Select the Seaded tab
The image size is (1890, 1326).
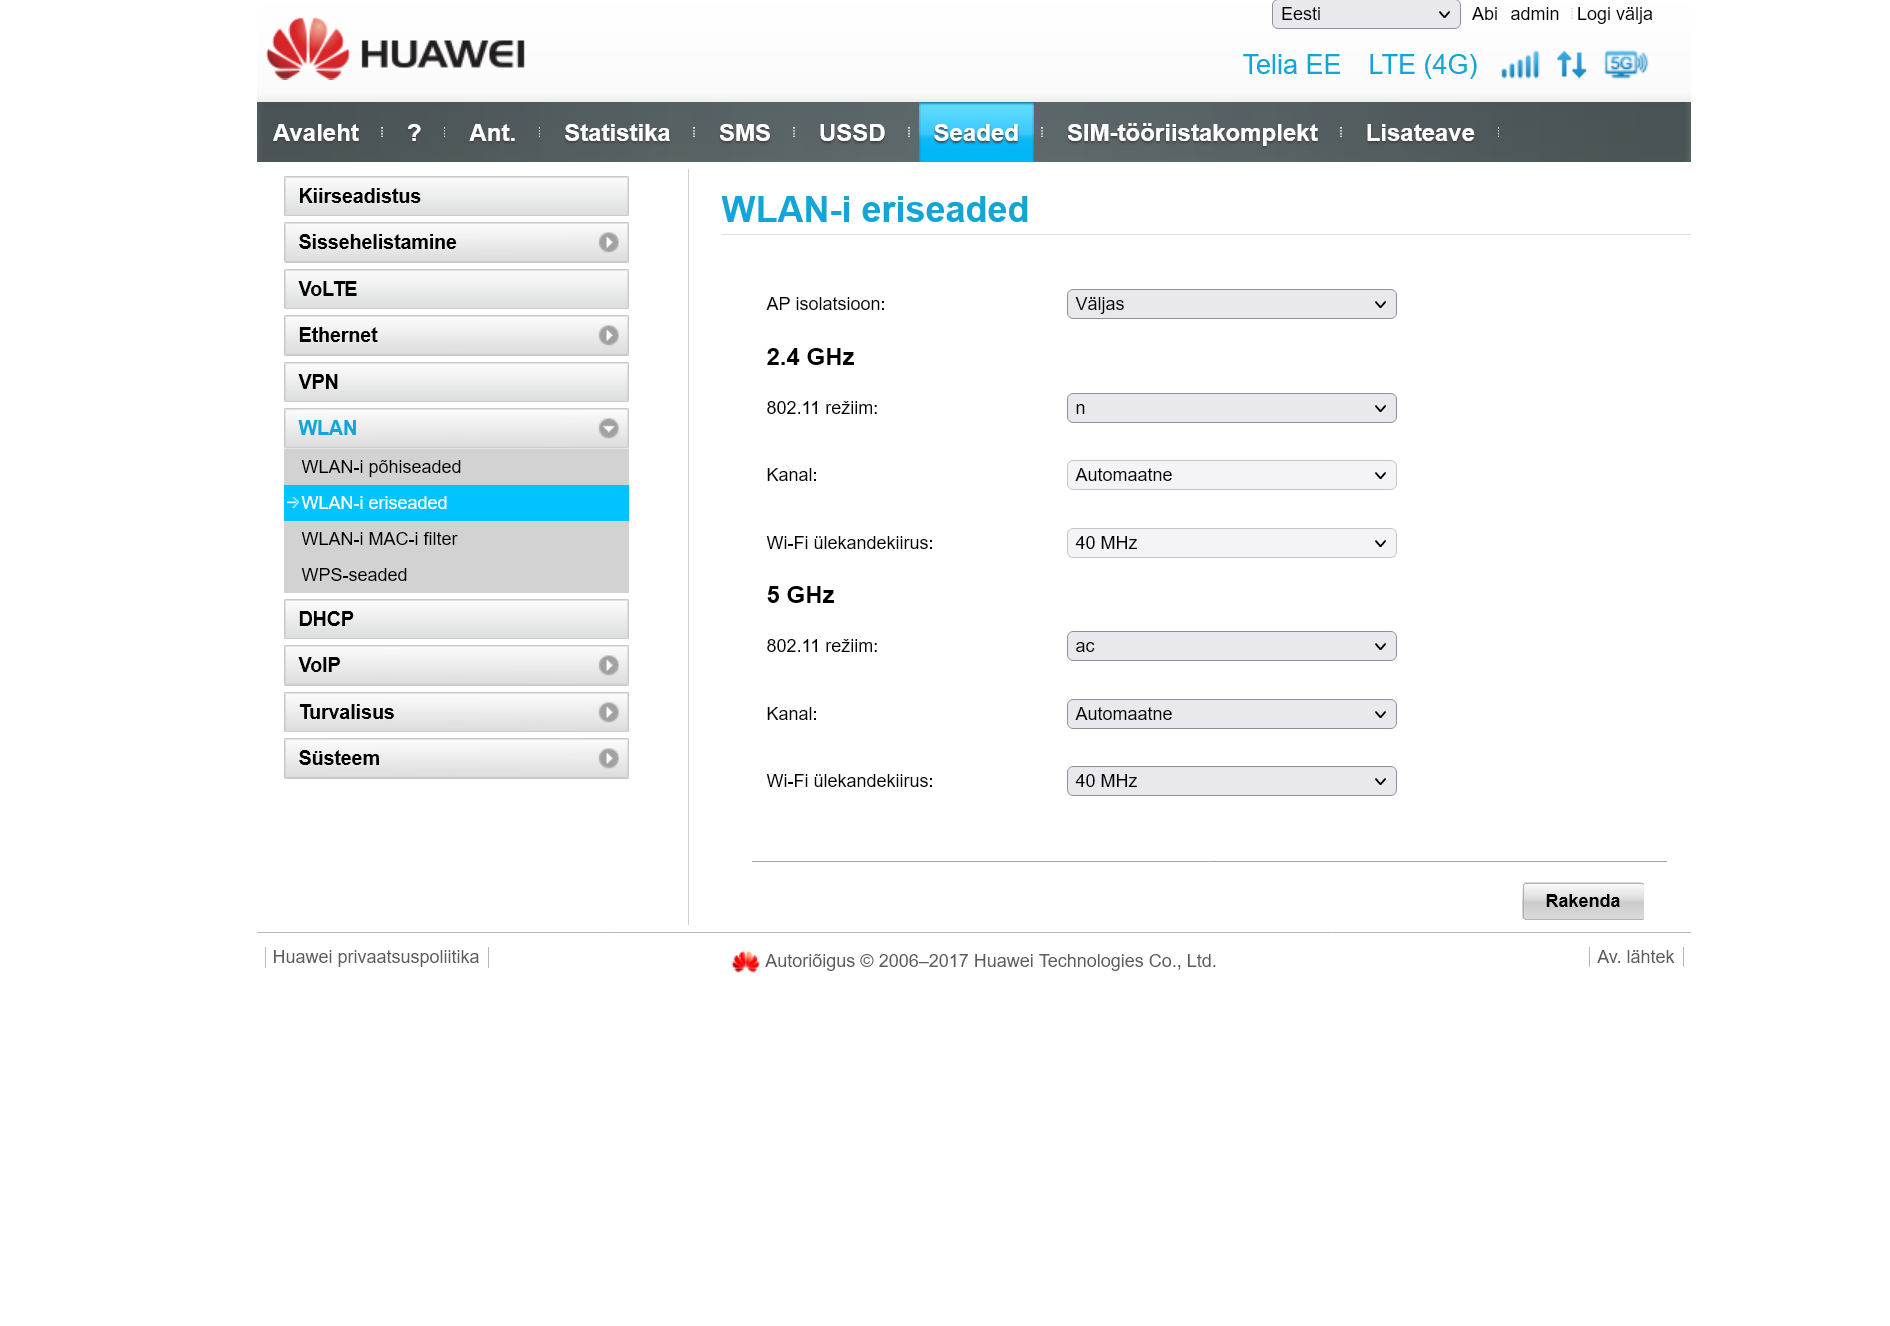point(976,133)
